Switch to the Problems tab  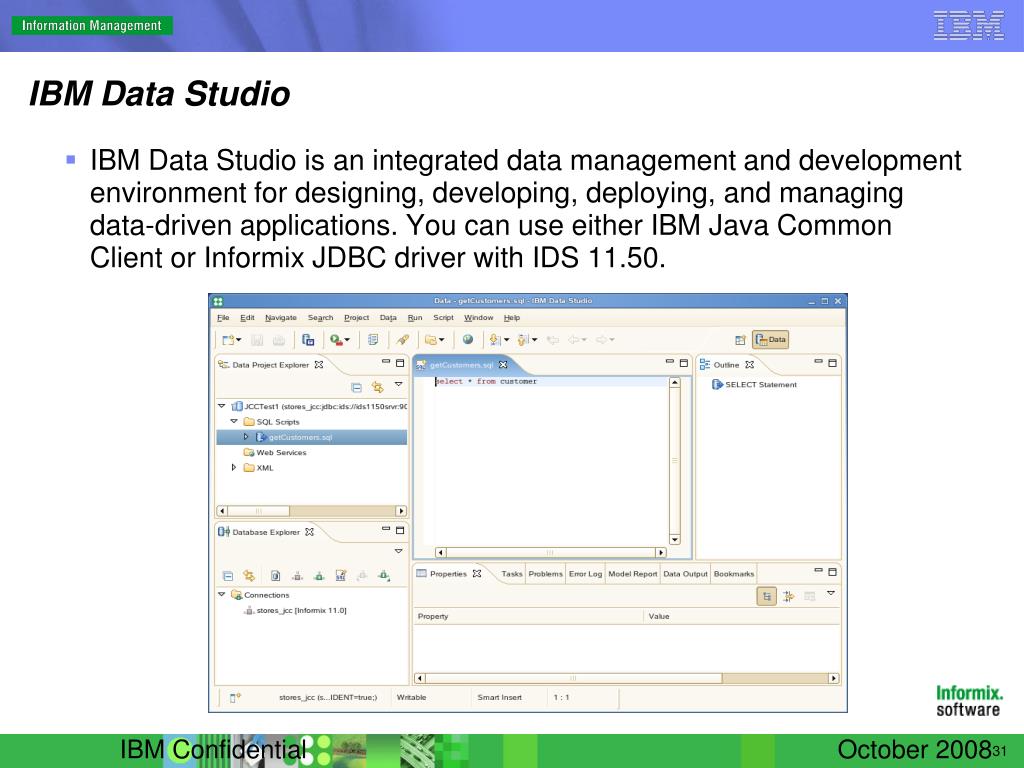coord(545,573)
